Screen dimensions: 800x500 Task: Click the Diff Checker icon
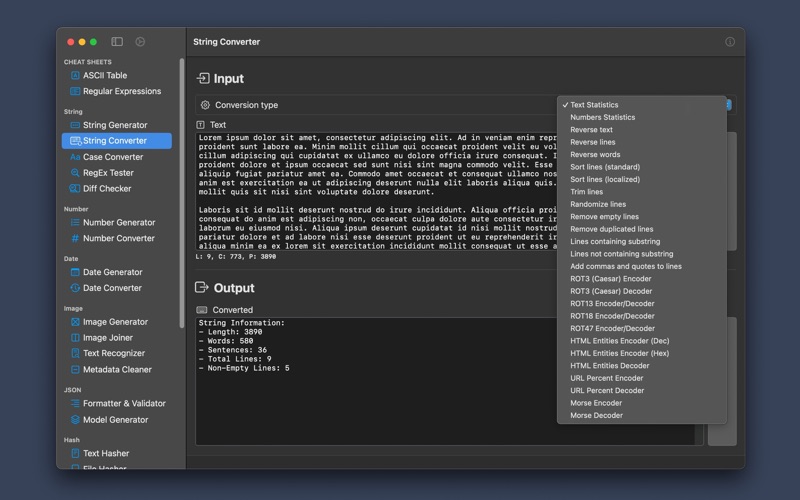[74, 189]
